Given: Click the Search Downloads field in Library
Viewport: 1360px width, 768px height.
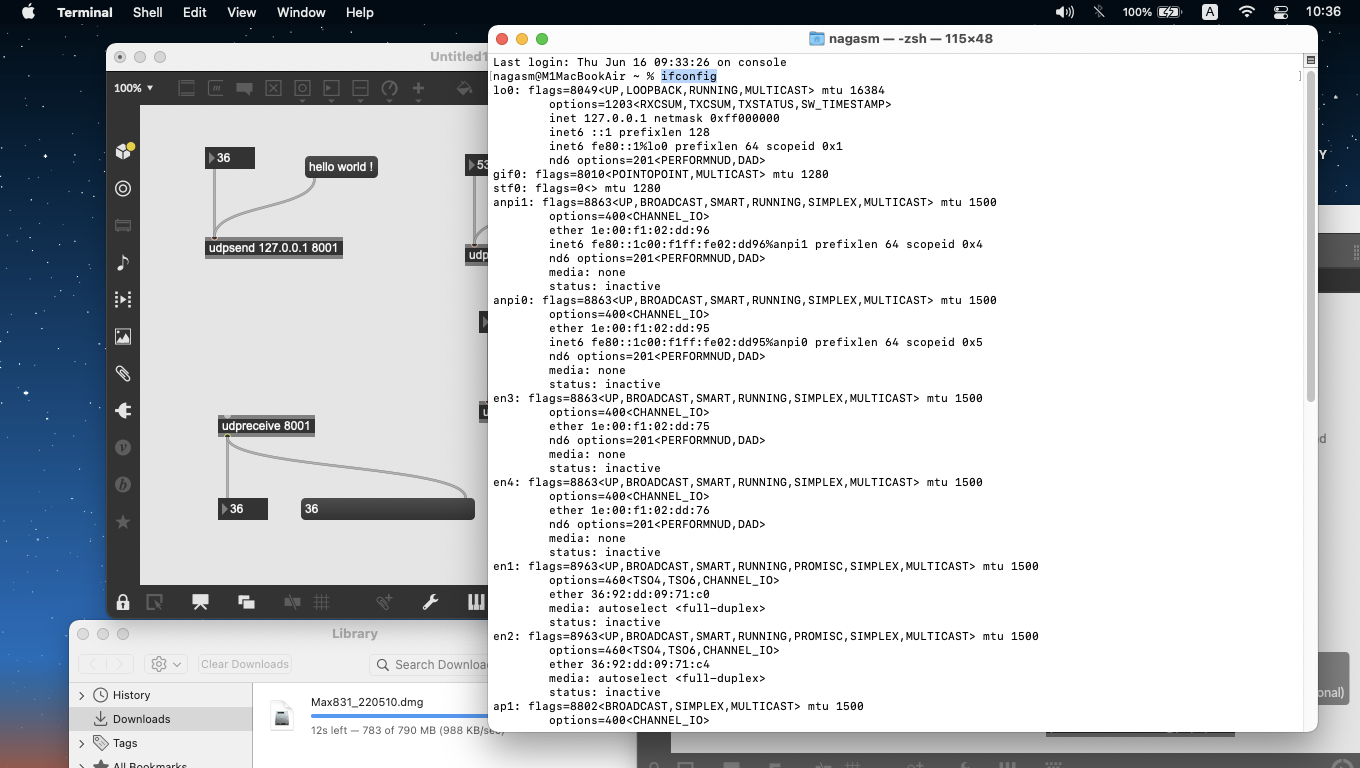Looking at the screenshot, I should tap(429, 664).
